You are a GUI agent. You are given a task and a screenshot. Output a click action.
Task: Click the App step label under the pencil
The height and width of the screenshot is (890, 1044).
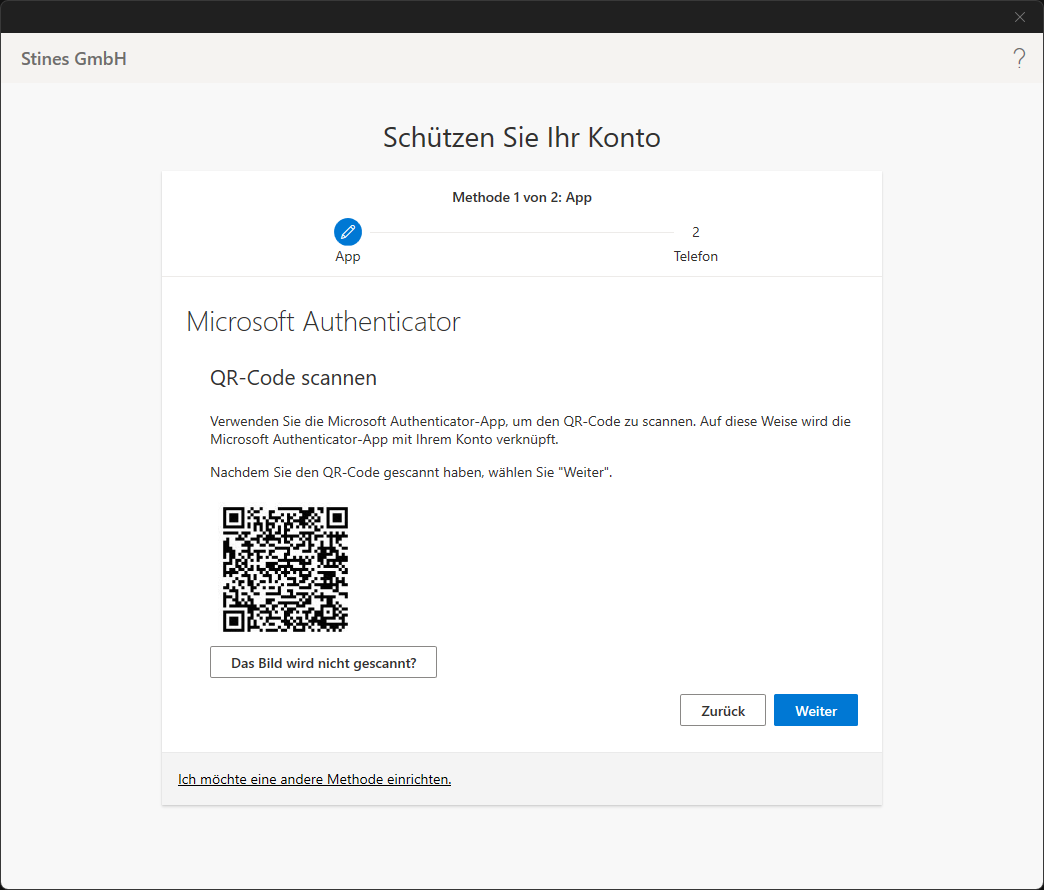[x=348, y=256]
